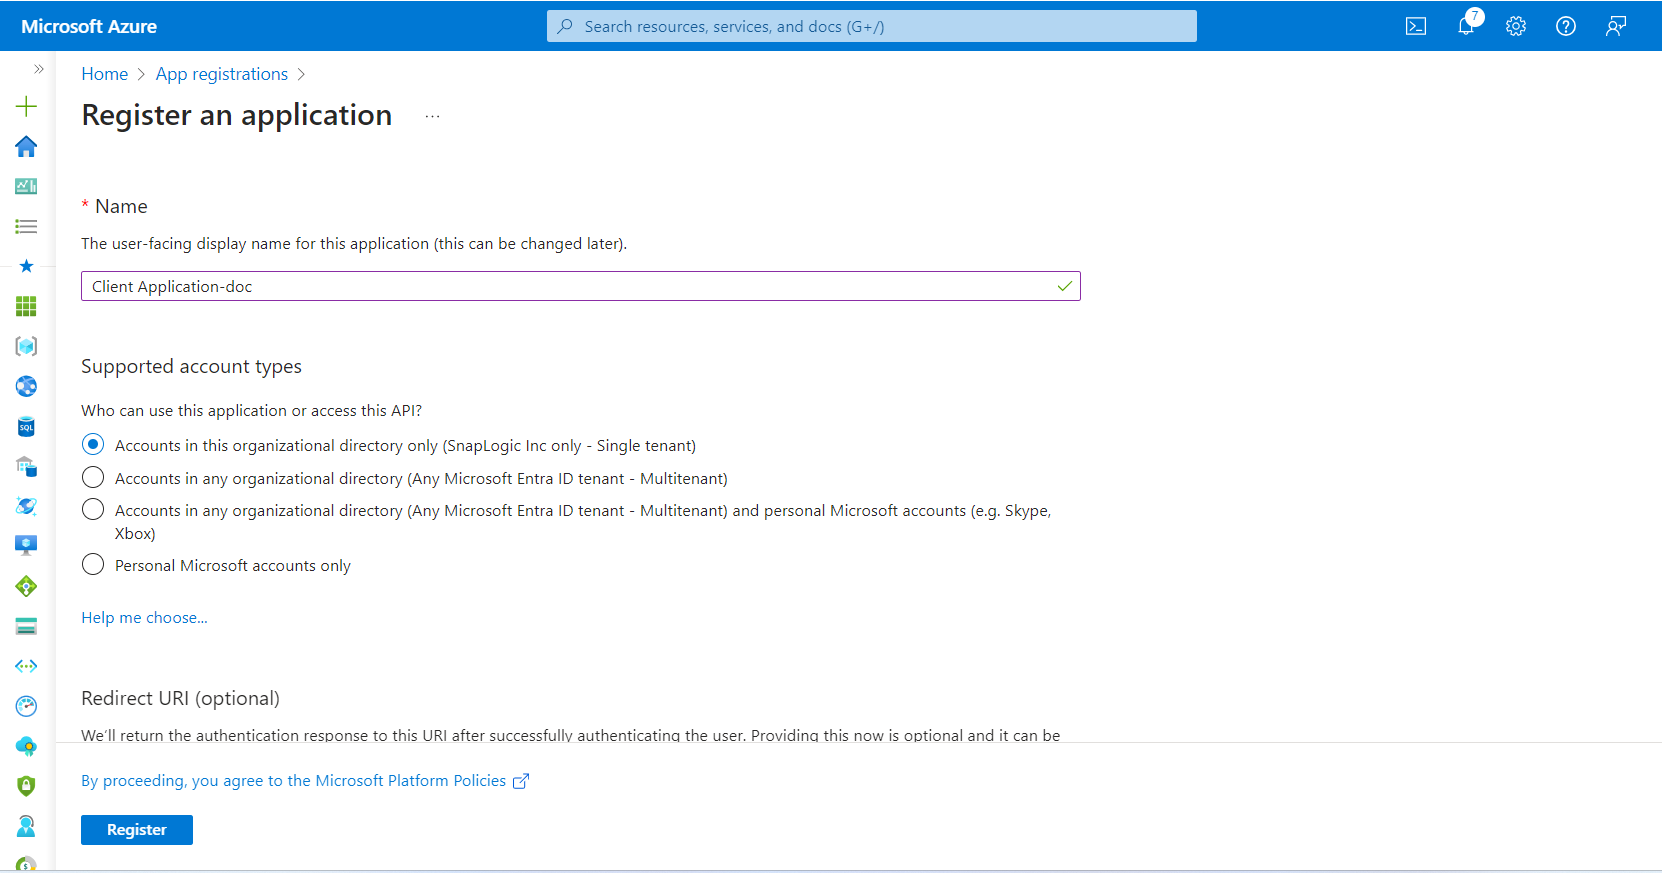Open the All services list icon
1662x873 pixels.
[x=27, y=227]
